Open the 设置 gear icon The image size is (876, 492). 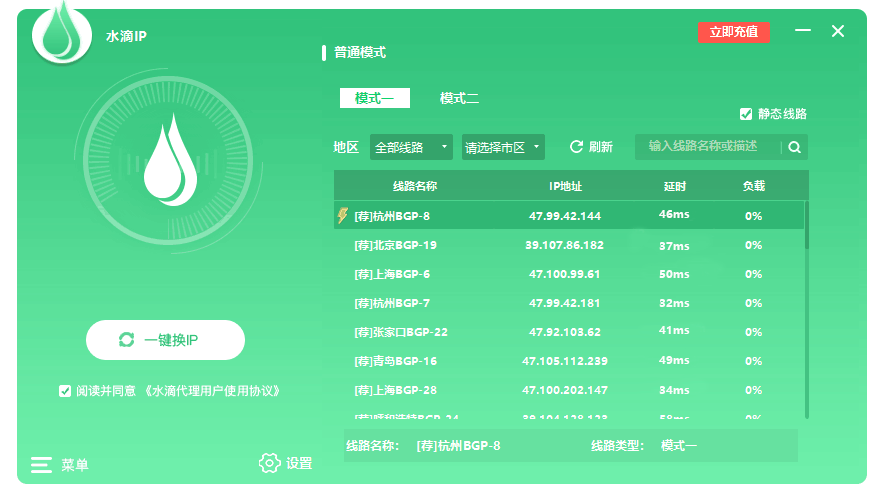tap(269, 463)
